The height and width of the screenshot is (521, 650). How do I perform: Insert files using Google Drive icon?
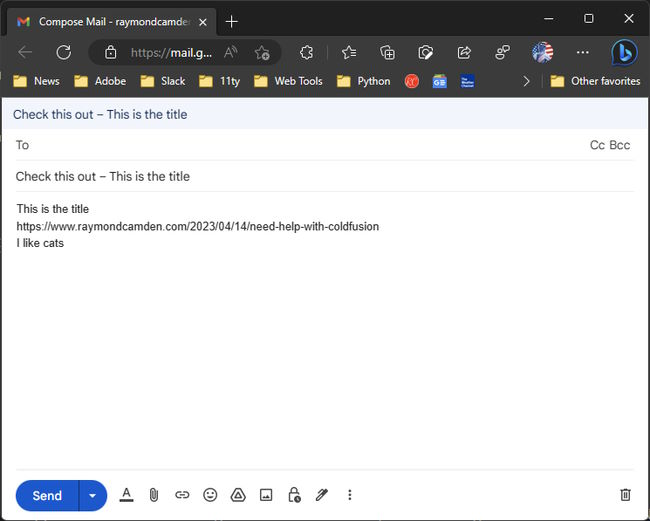238,494
